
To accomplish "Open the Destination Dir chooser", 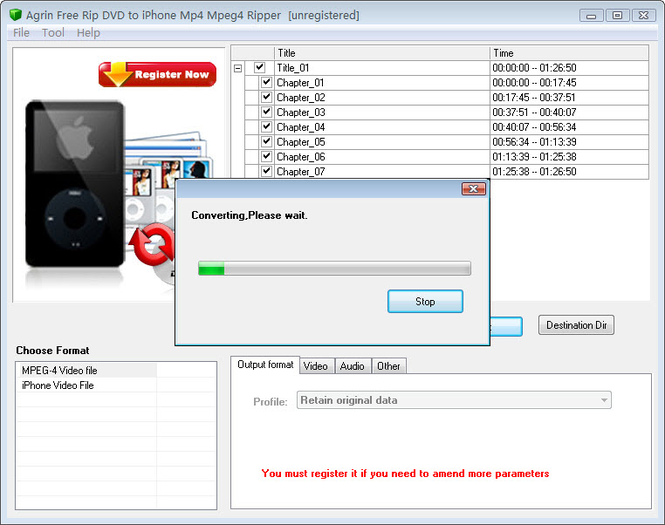I will pos(576,325).
